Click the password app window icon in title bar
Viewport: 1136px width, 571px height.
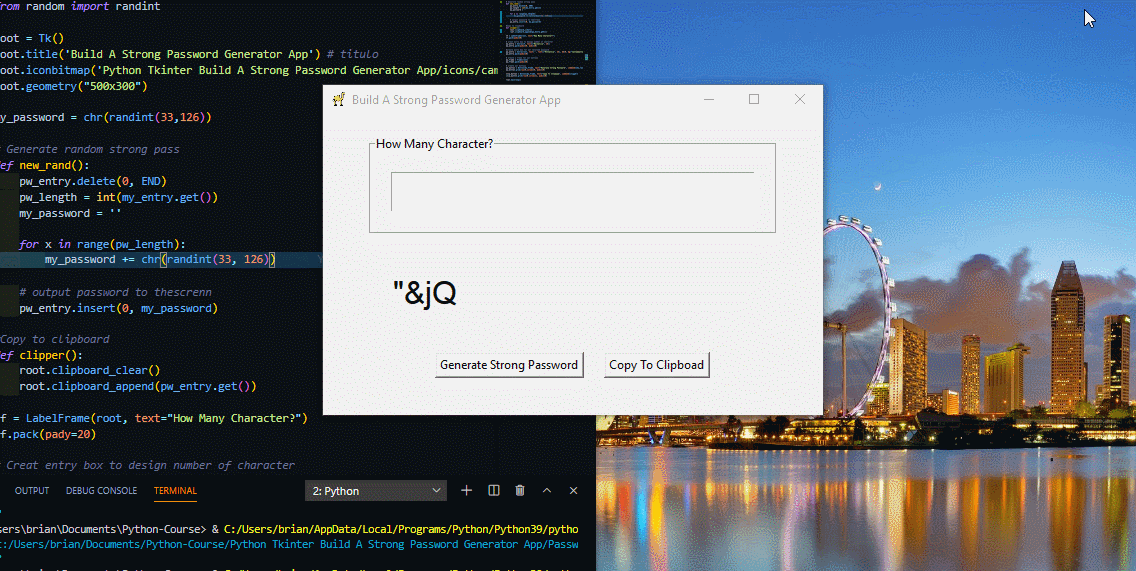338,100
